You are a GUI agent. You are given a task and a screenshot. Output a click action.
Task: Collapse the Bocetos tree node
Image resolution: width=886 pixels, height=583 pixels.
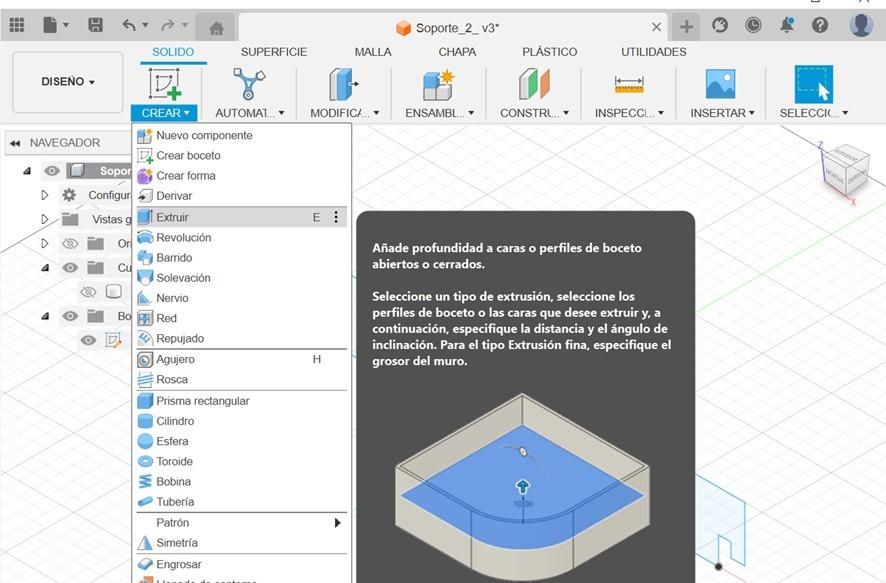45,316
